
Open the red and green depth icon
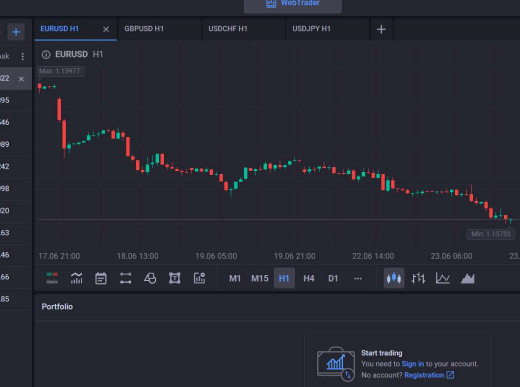coord(52,278)
